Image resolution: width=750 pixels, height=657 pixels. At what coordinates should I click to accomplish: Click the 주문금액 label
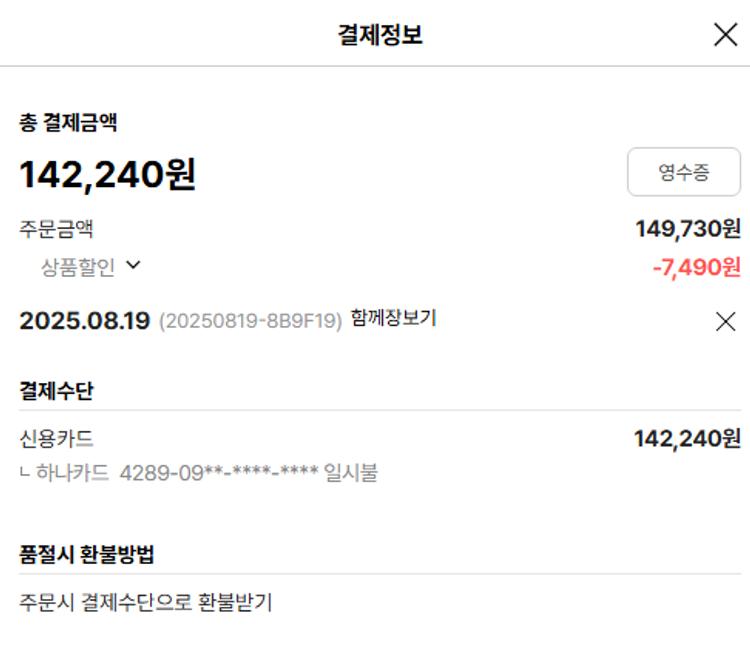[57, 229]
